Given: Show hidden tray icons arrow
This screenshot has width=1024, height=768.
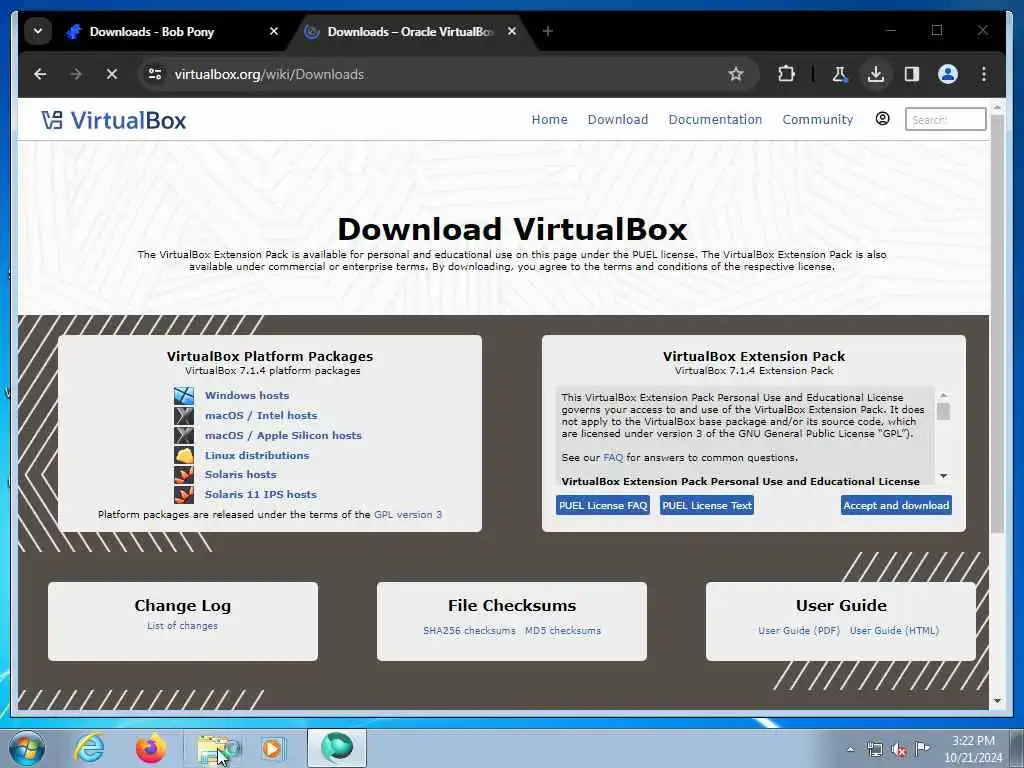Looking at the screenshot, I should (x=850, y=750).
